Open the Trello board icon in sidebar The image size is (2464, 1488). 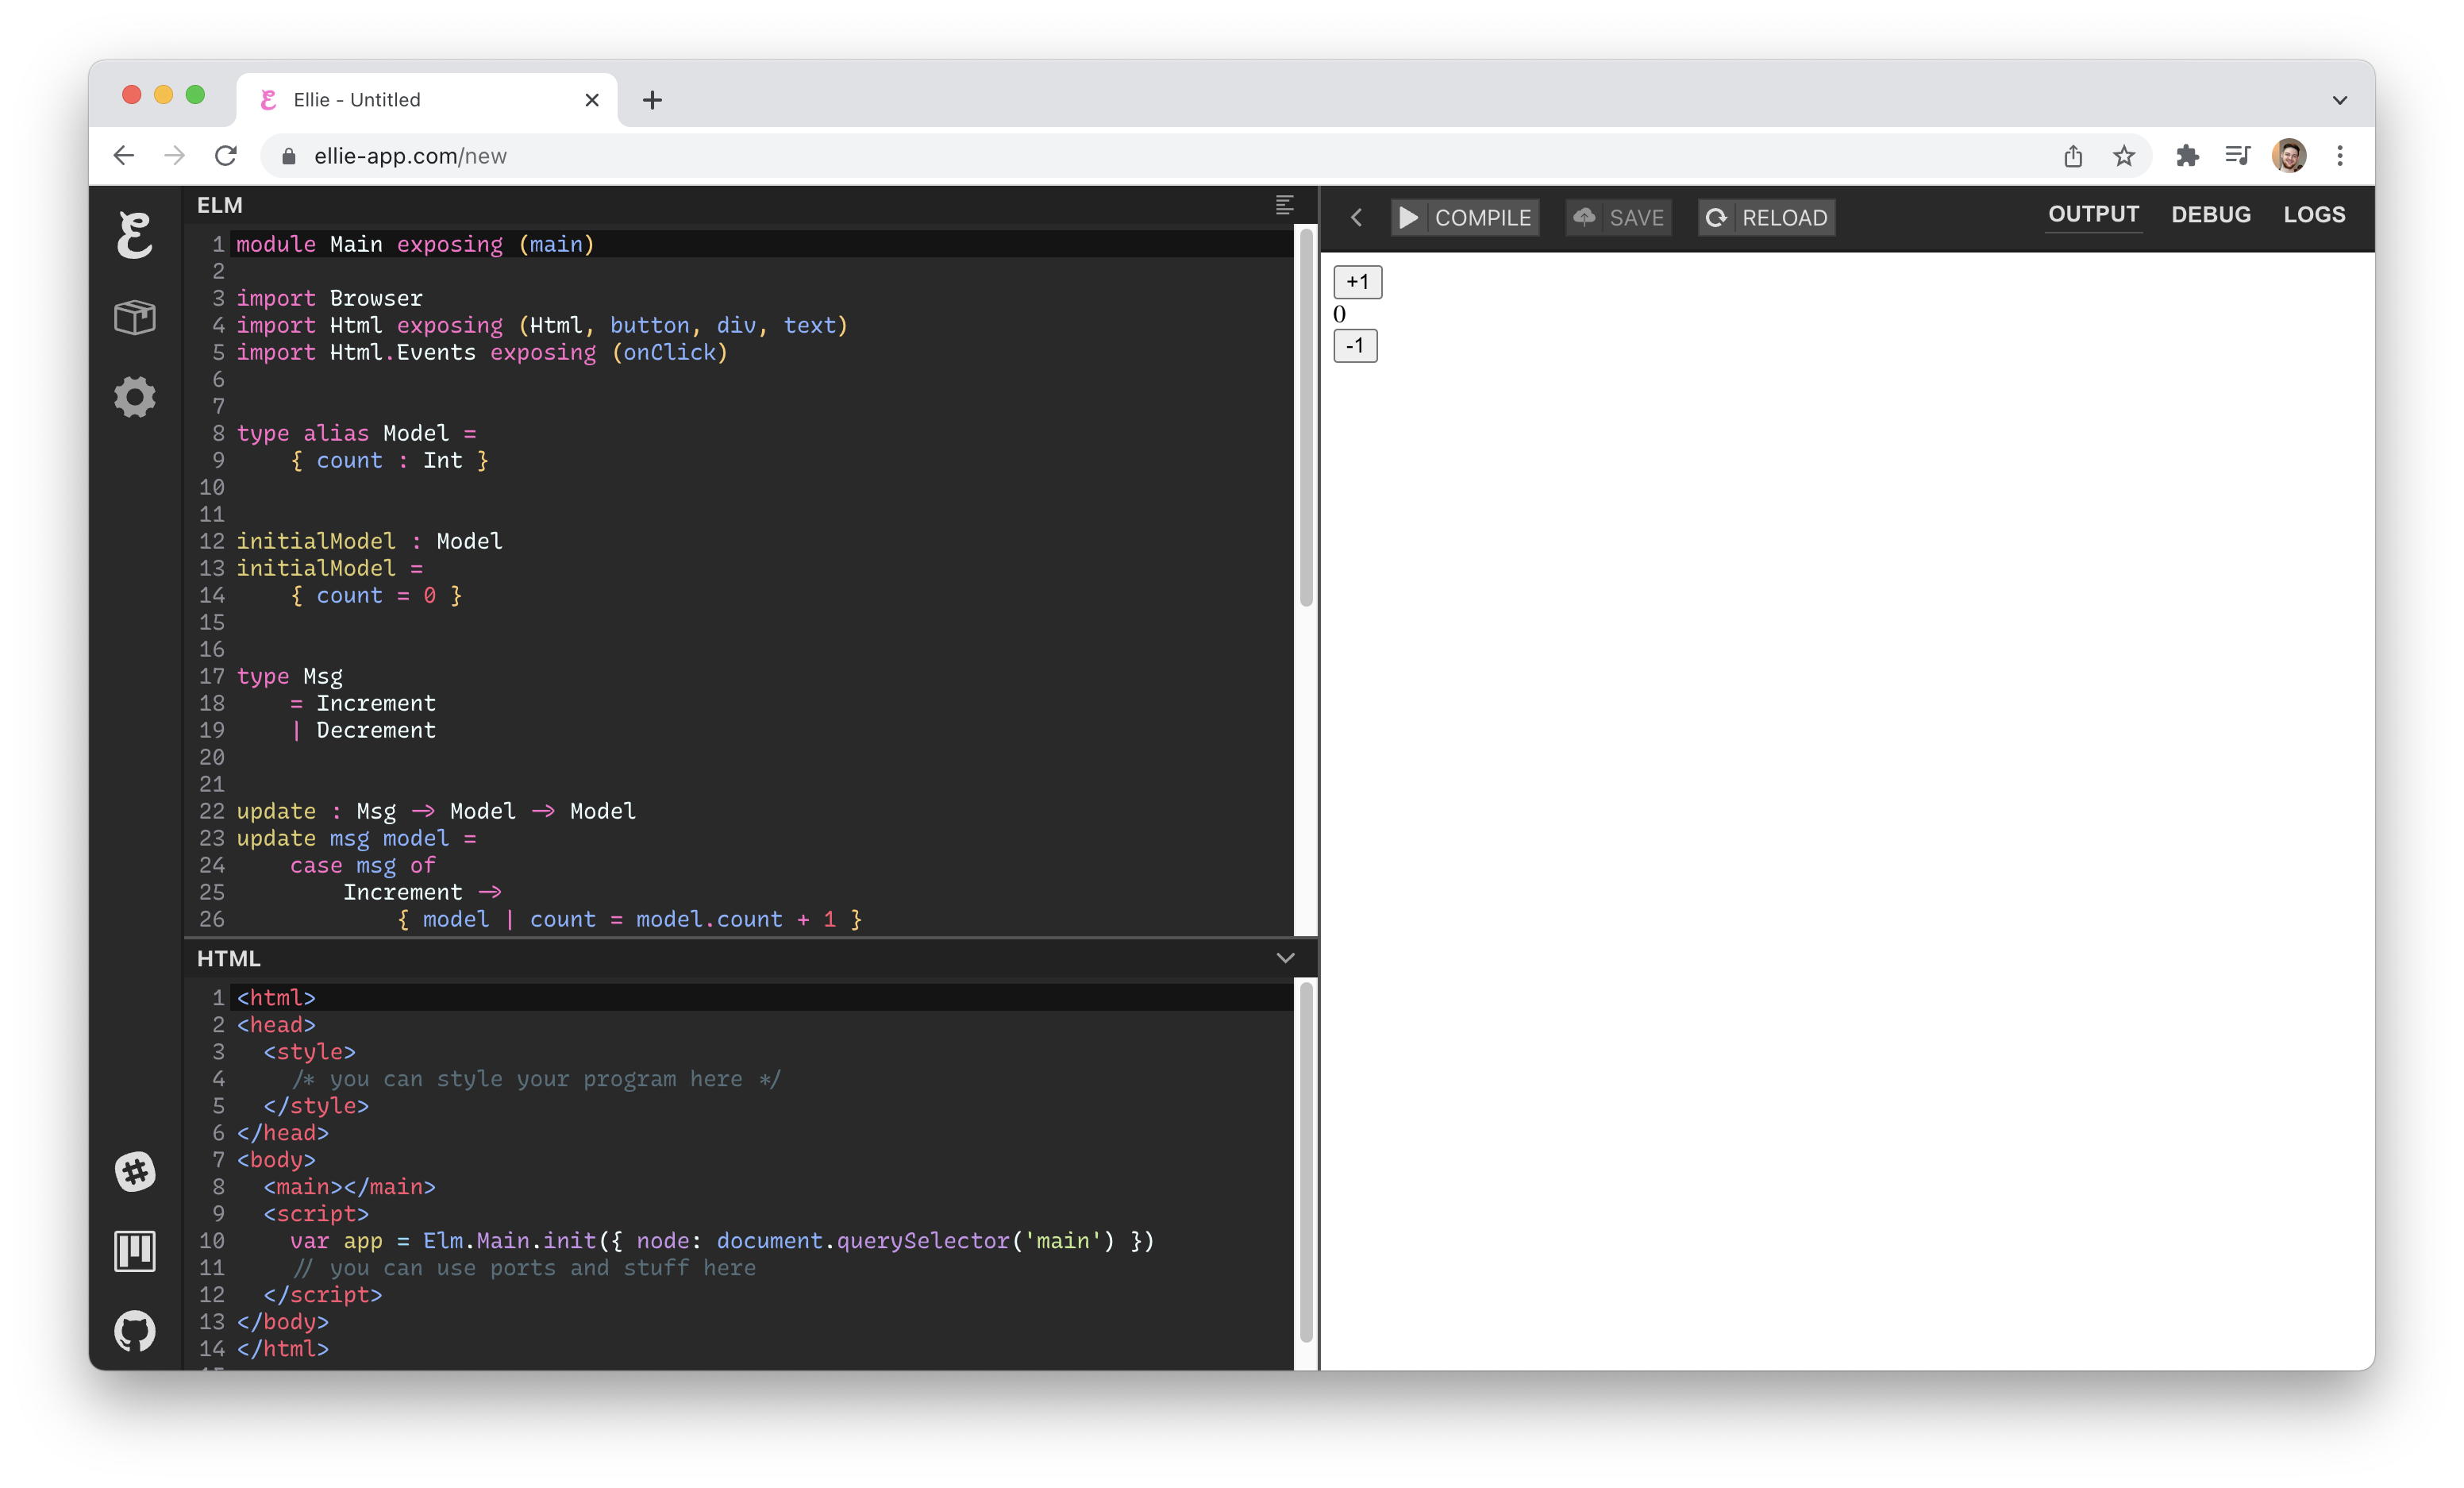pyautogui.click(x=135, y=1251)
